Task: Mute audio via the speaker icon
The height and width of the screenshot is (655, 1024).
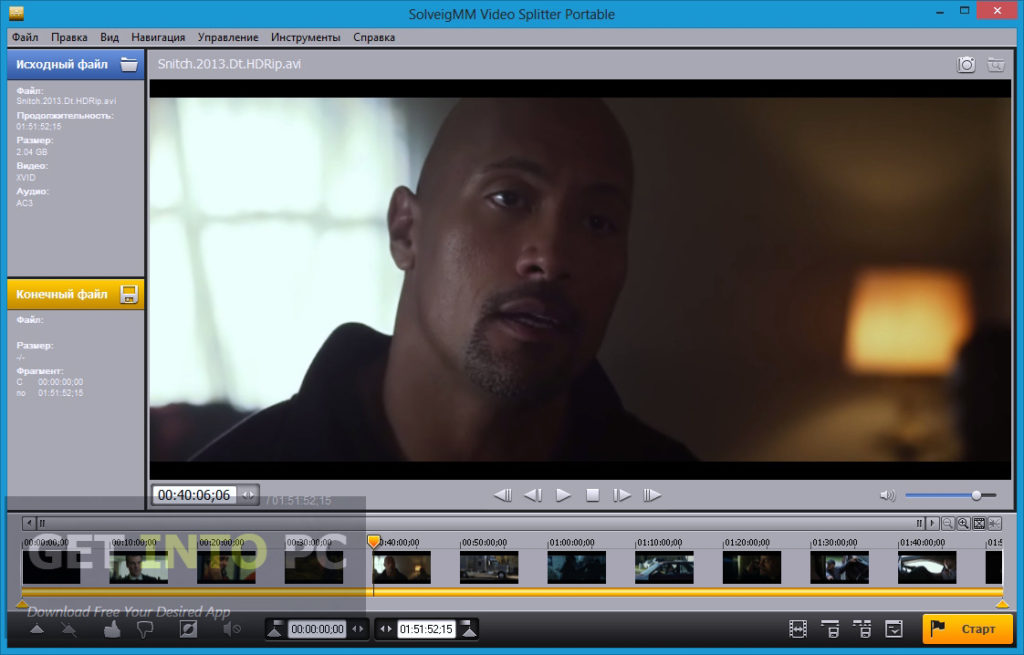Action: pos(888,496)
